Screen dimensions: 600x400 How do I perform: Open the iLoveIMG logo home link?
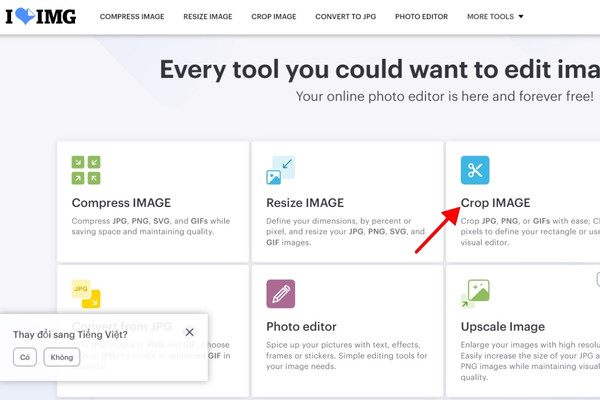coord(41,16)
